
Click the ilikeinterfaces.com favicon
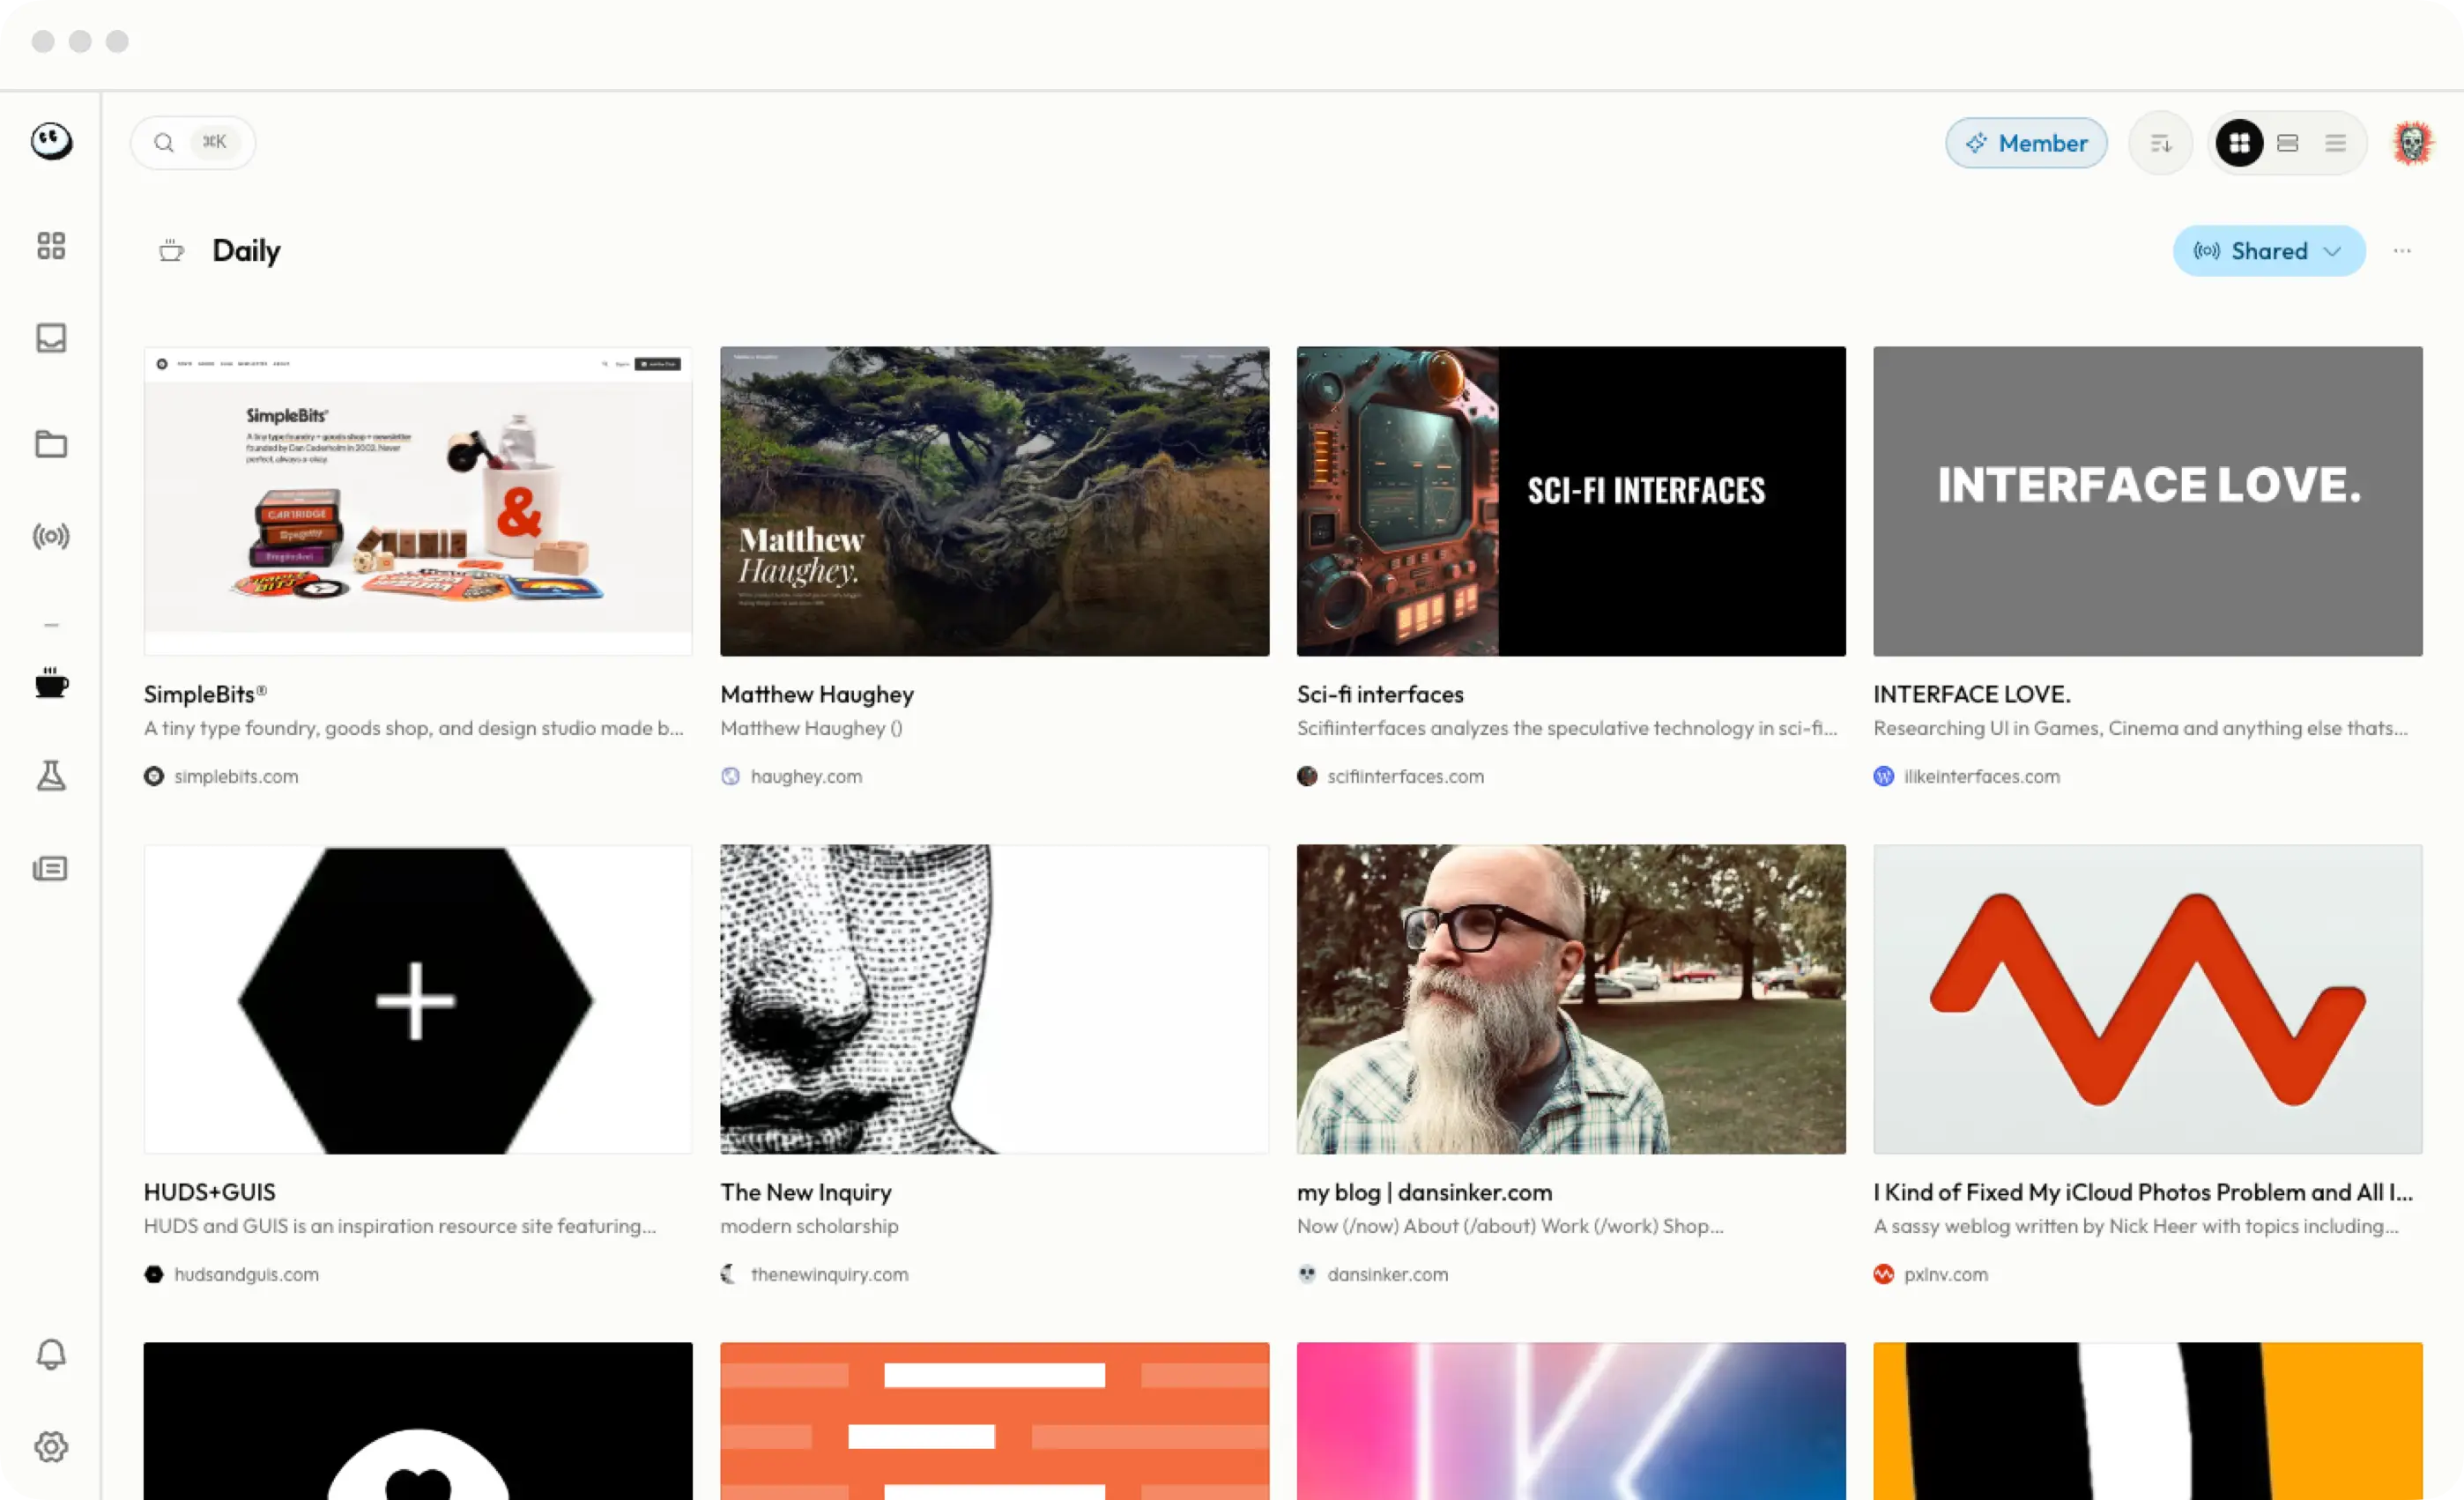pos(1883,776)
